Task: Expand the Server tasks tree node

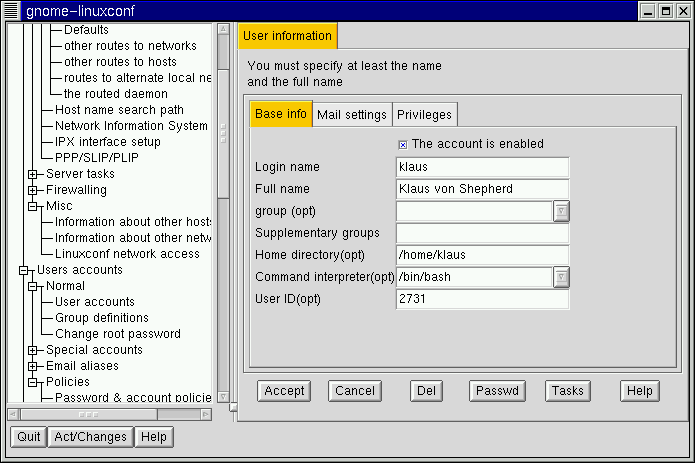Action: [33, 174]
